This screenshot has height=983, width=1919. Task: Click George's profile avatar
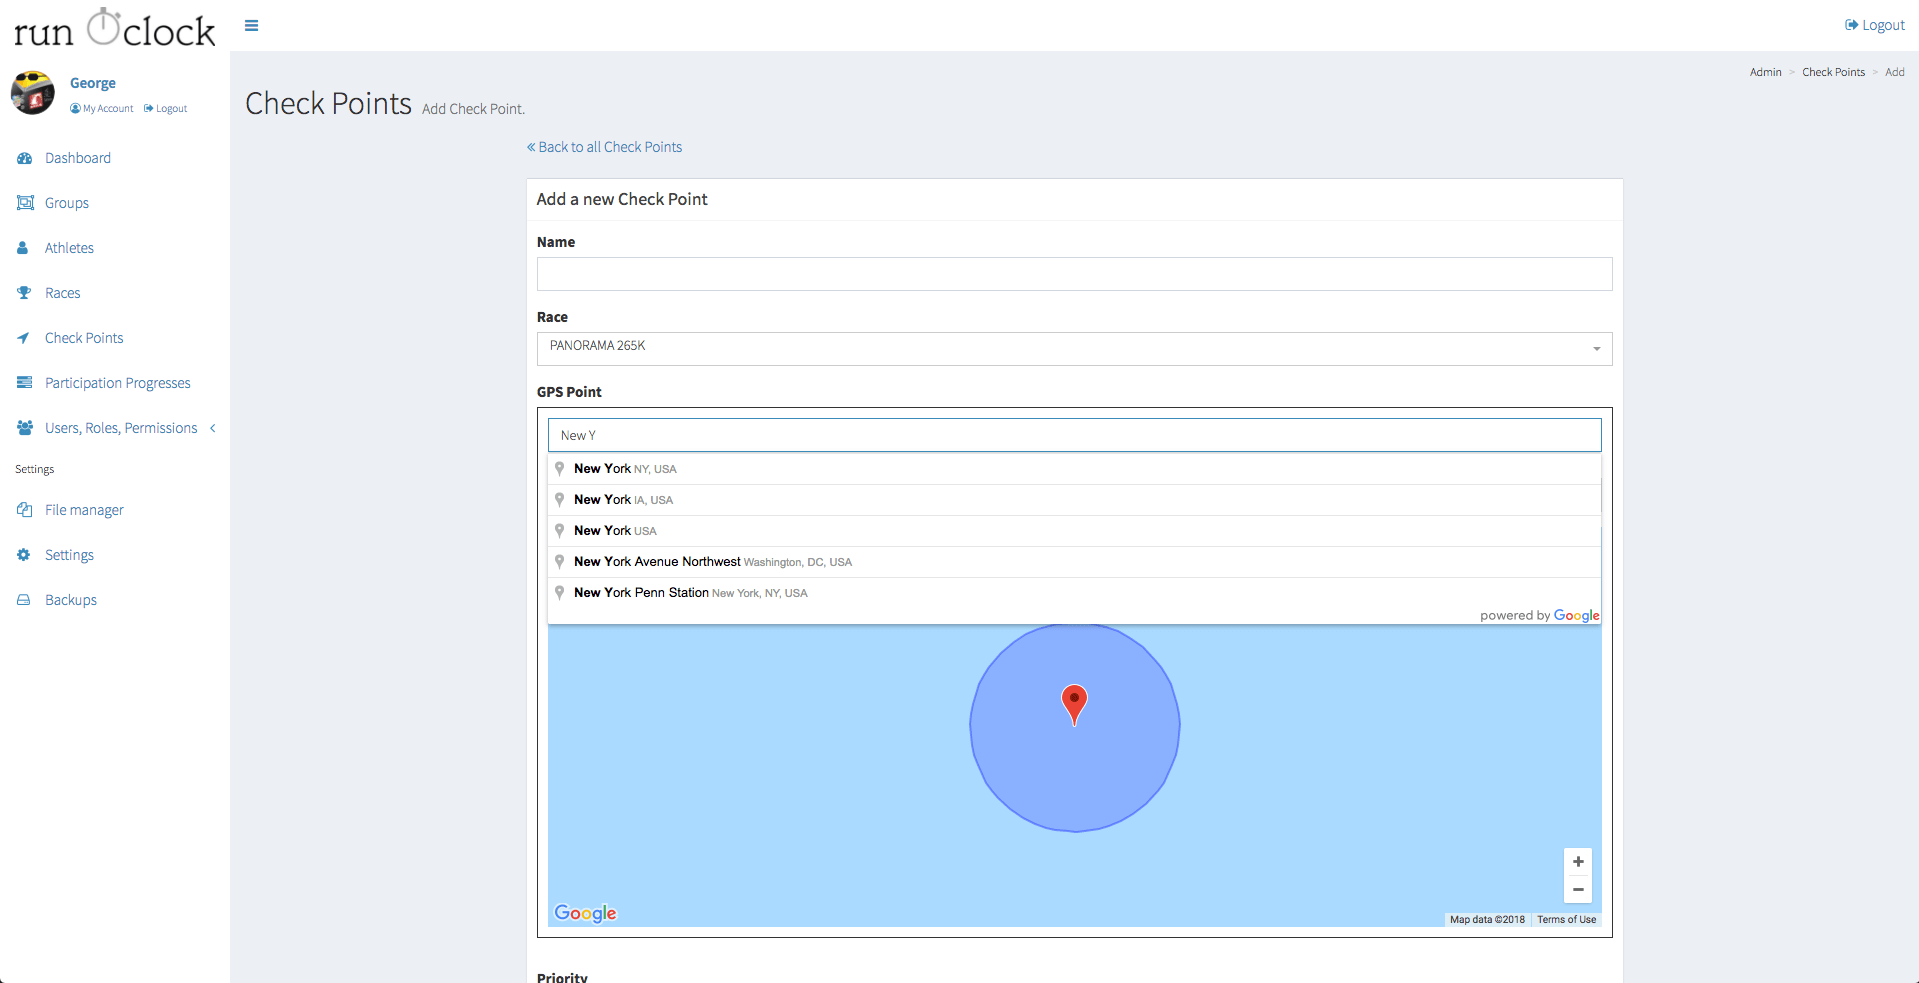(33, 93)
